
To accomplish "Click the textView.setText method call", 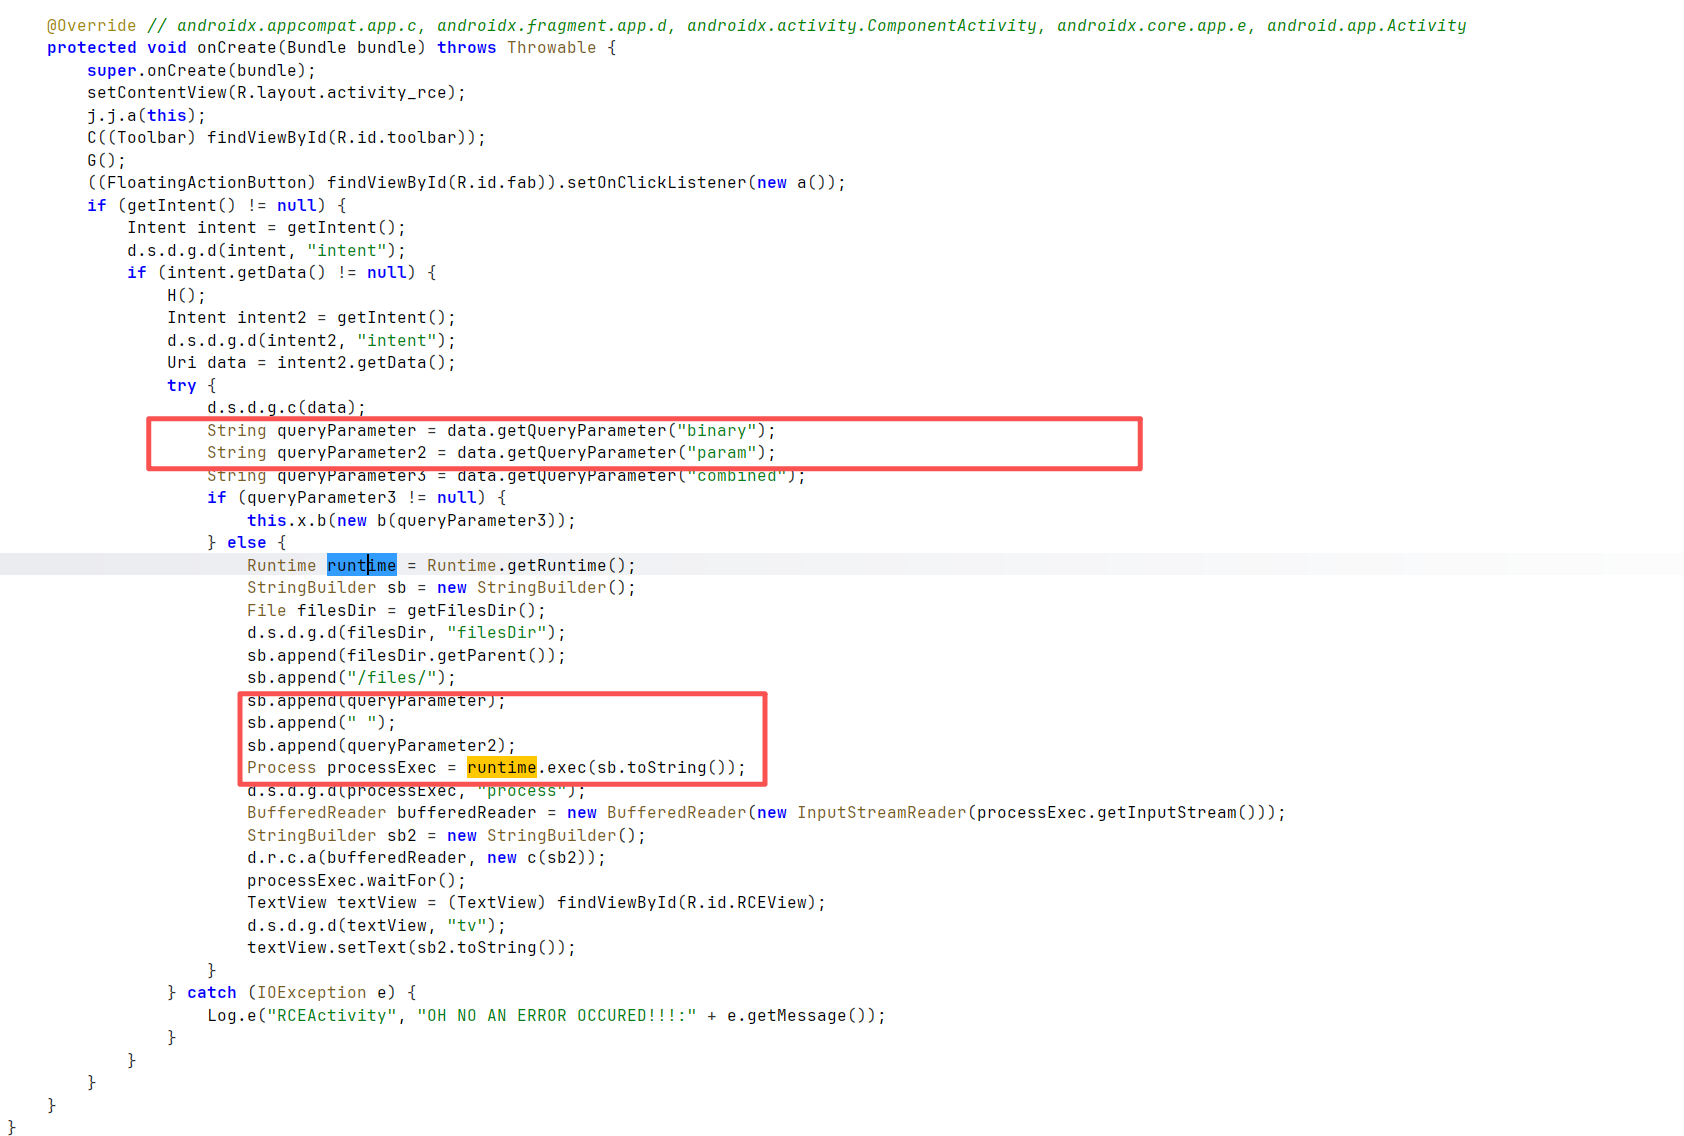I will coord(326,947).
